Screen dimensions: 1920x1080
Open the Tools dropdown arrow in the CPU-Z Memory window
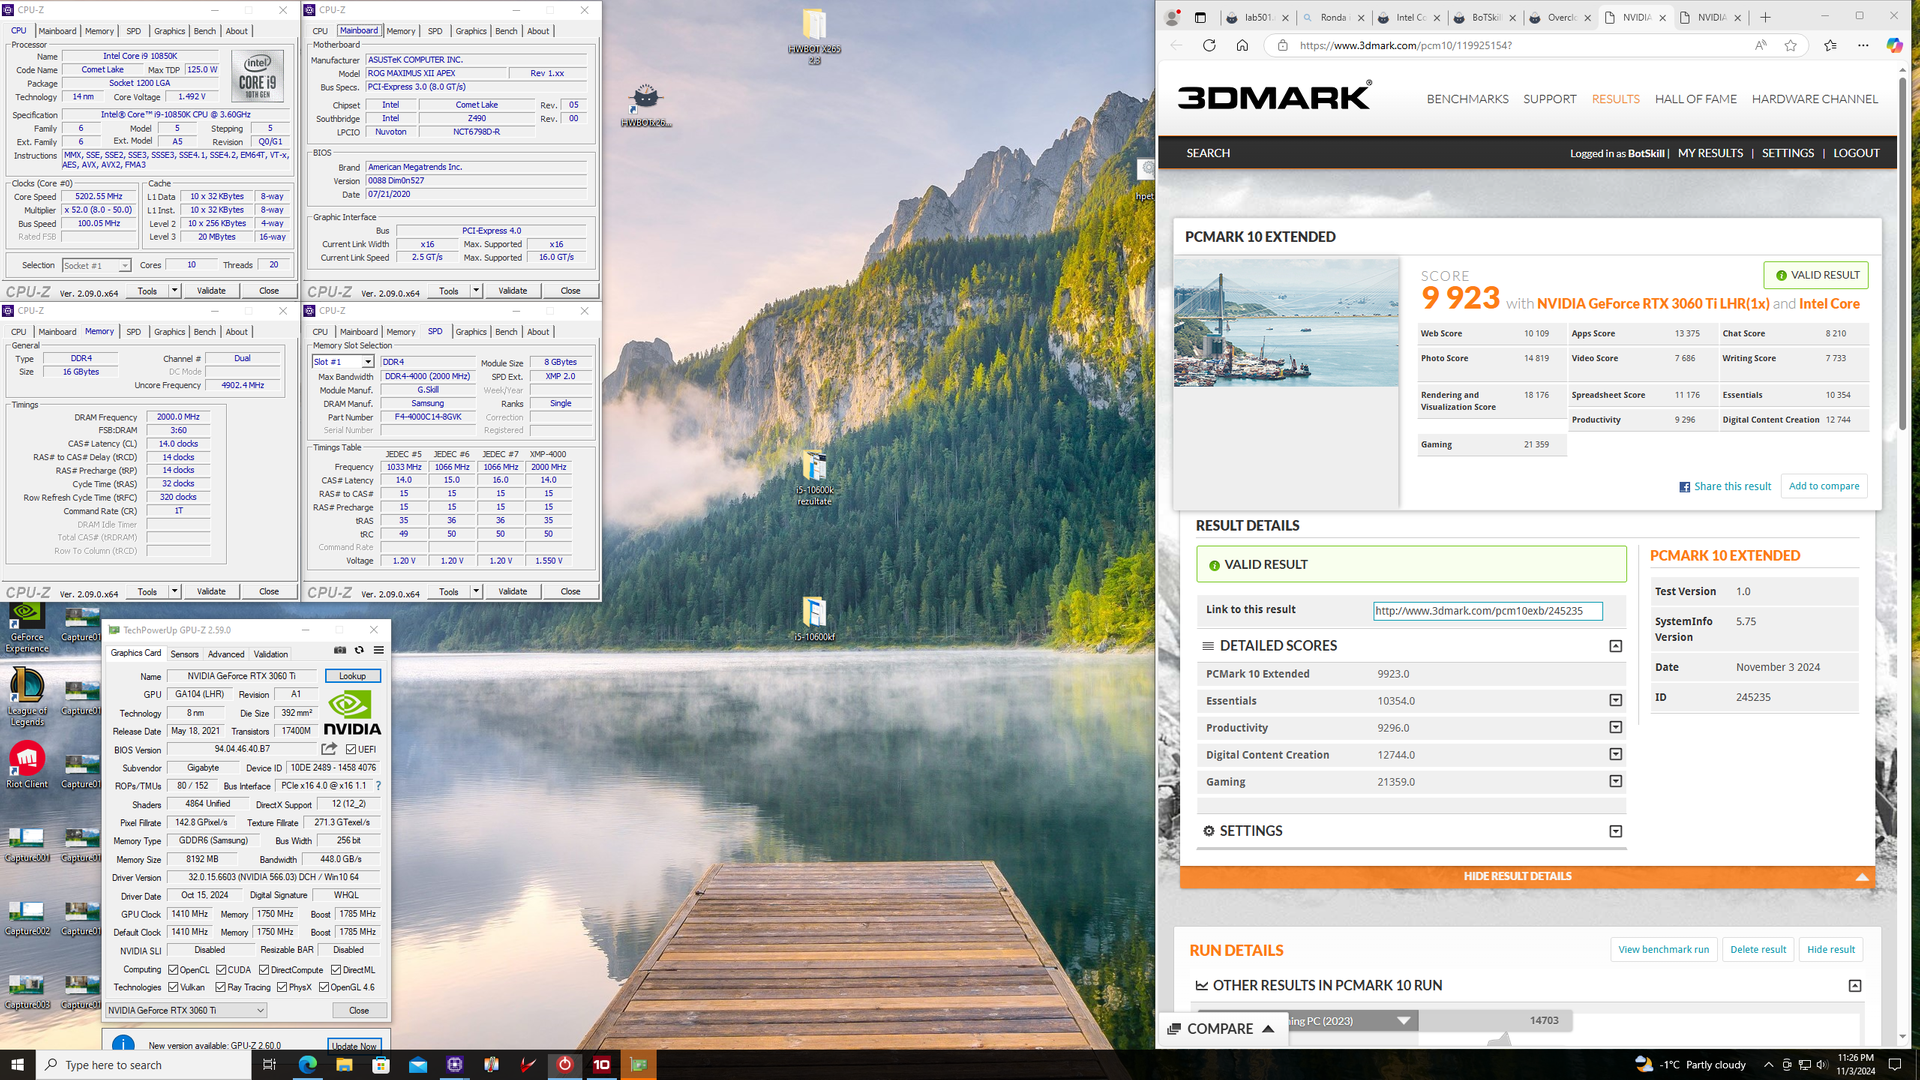pyautogui.click(x=174, y=592)
